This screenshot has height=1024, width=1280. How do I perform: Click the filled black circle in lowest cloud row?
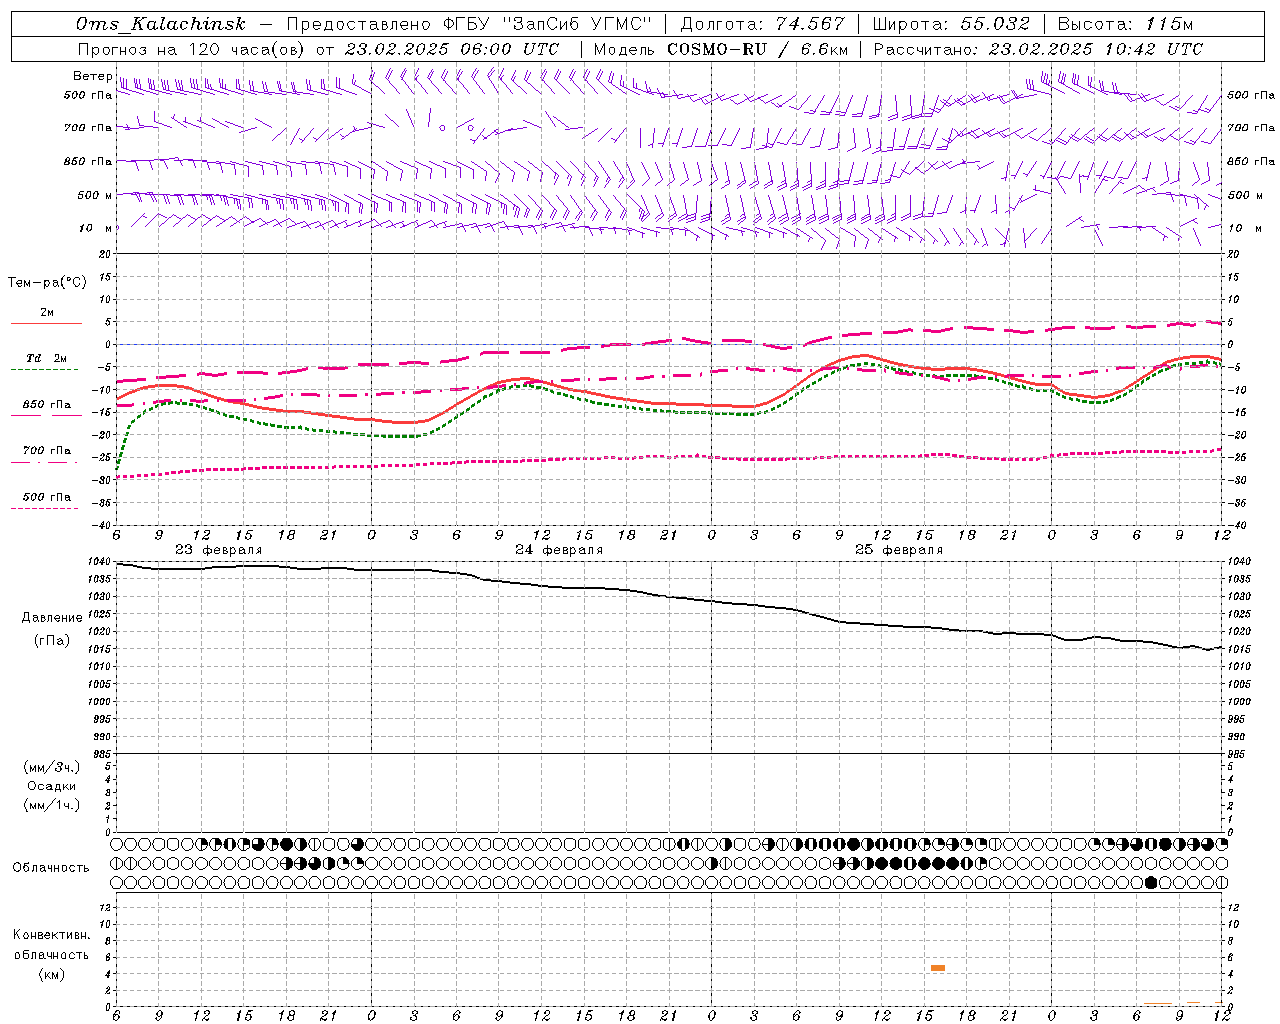click(1151, 882)
